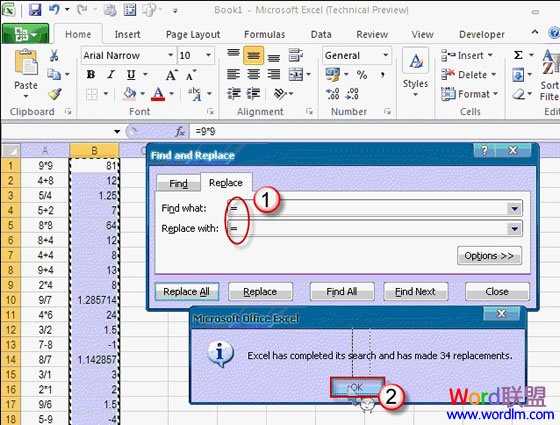Click the Increase Font Size icon
The height and width of the screenshot is (425, 560).
[x=171, y=75]
